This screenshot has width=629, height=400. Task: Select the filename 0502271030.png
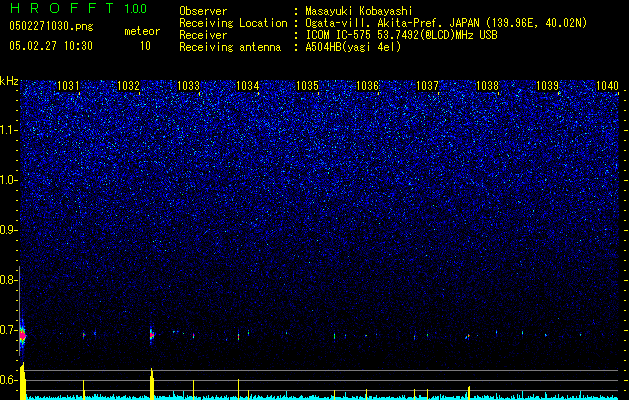tap(51, 26)
